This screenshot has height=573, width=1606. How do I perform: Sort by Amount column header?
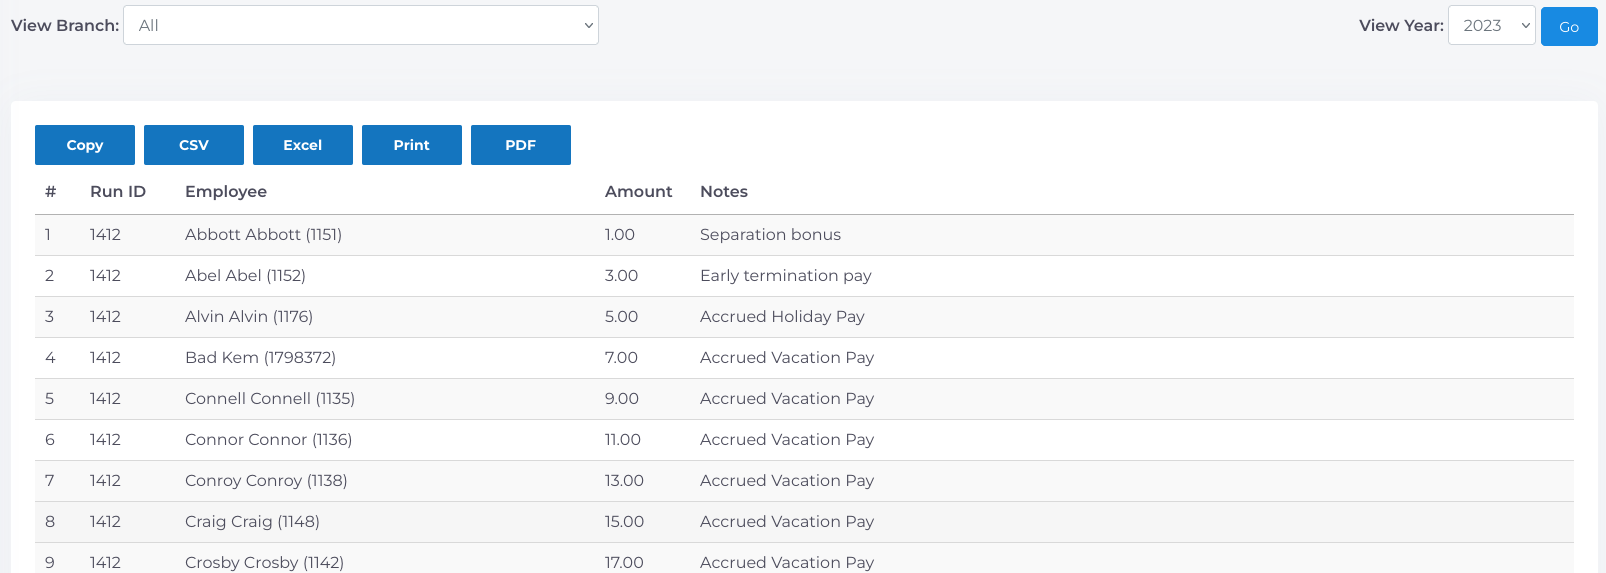point(638,192)
